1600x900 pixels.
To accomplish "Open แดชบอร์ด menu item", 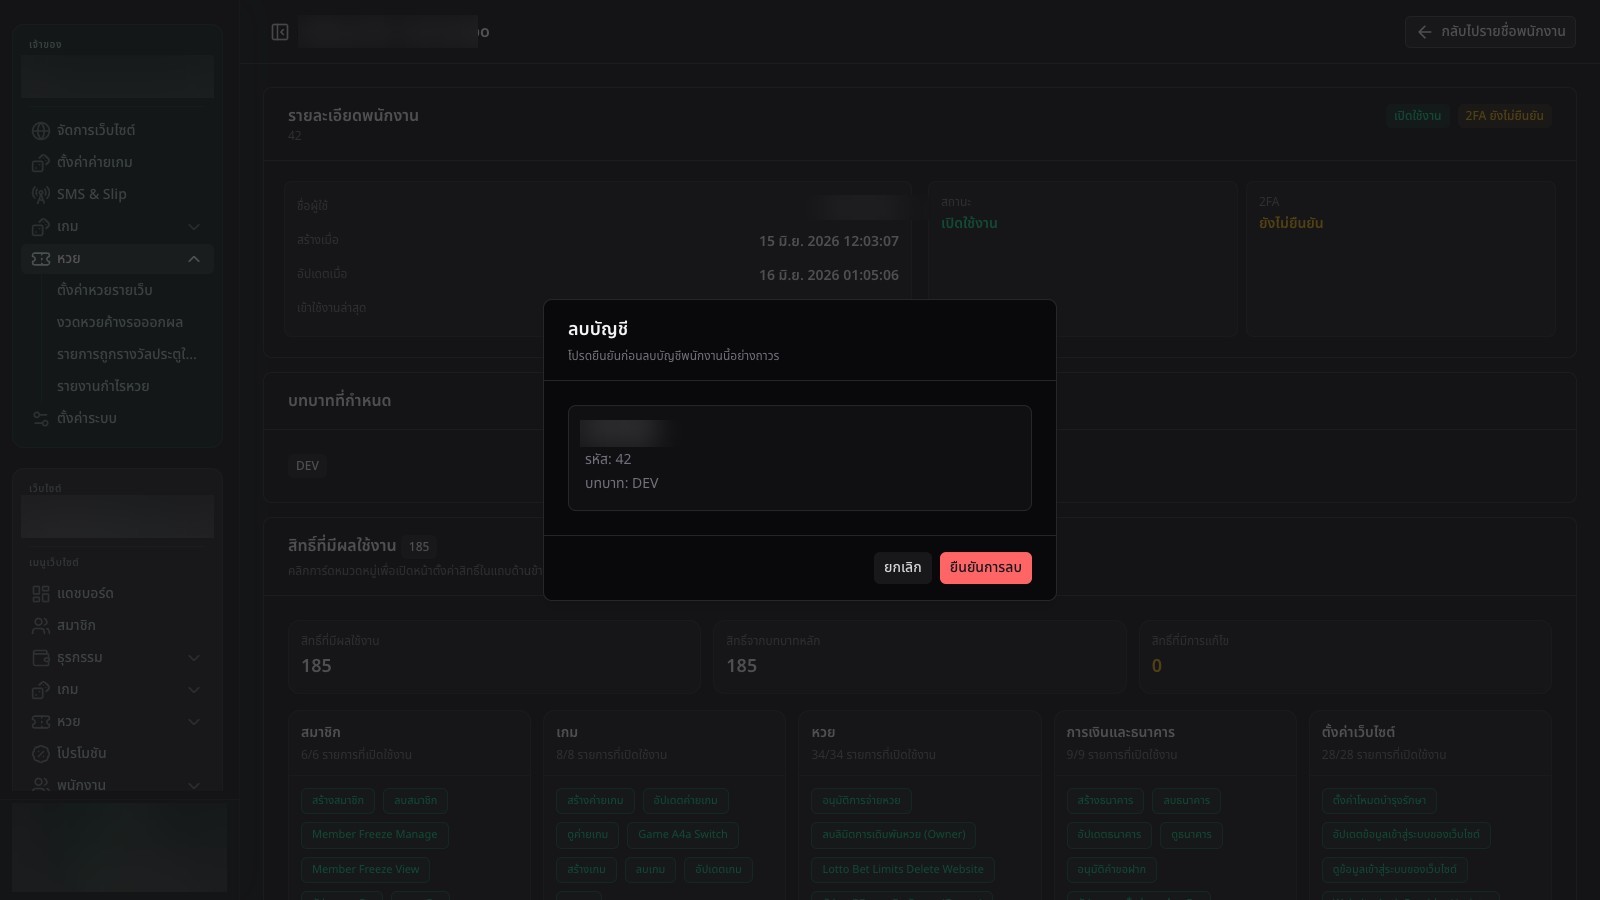I will pos(117,594).
